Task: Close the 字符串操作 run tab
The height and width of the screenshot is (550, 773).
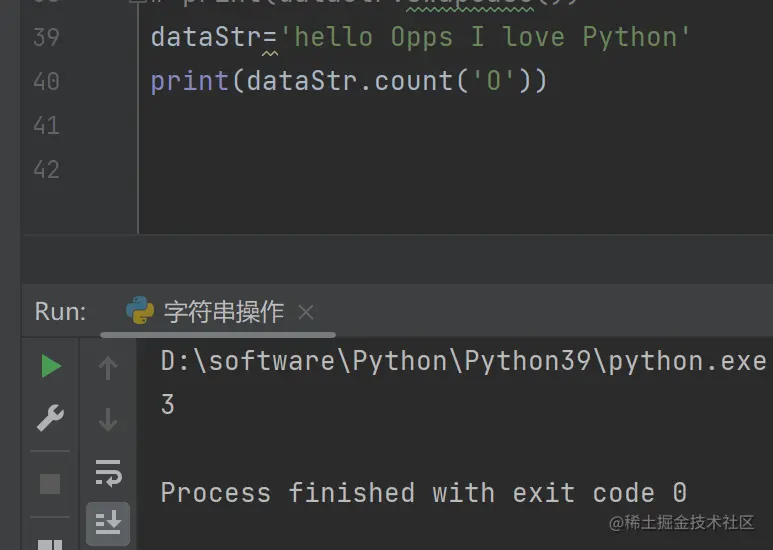Action: [306, 312]
